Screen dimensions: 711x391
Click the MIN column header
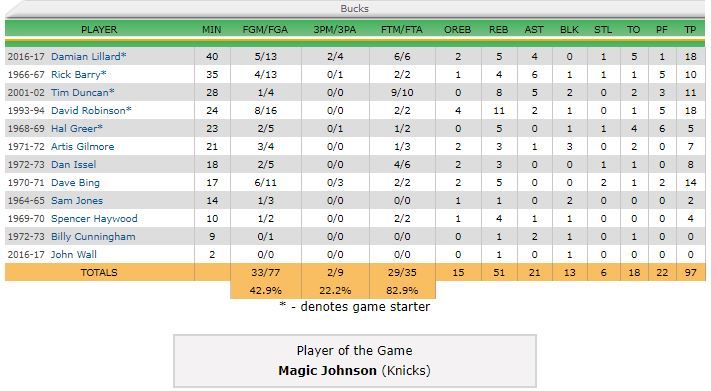[x=212, y=30]
